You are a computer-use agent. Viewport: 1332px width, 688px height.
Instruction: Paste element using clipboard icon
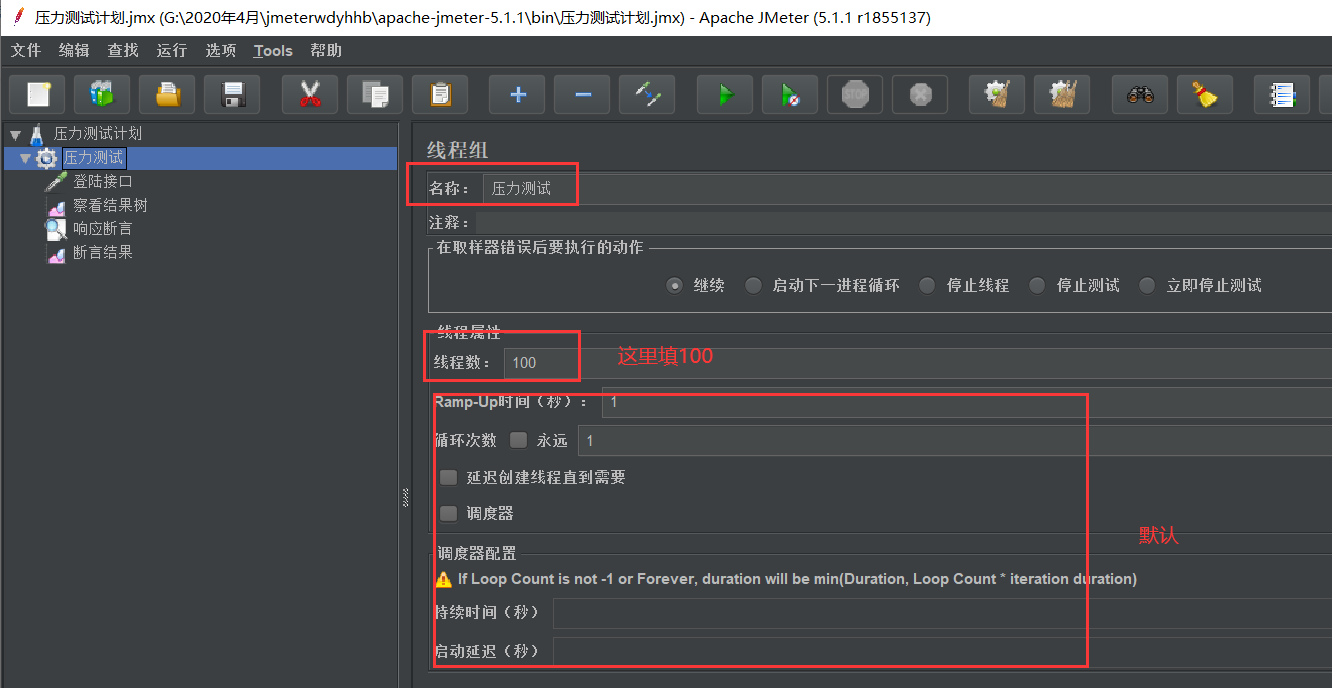[x=440, y=95]
